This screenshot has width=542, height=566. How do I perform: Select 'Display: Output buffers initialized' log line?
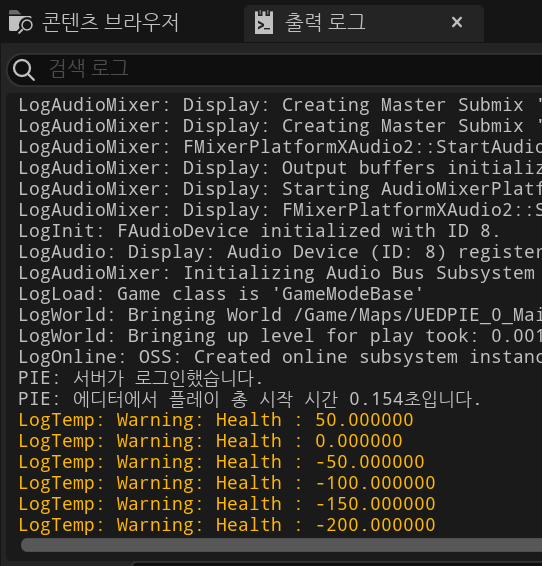click(280, 168)
